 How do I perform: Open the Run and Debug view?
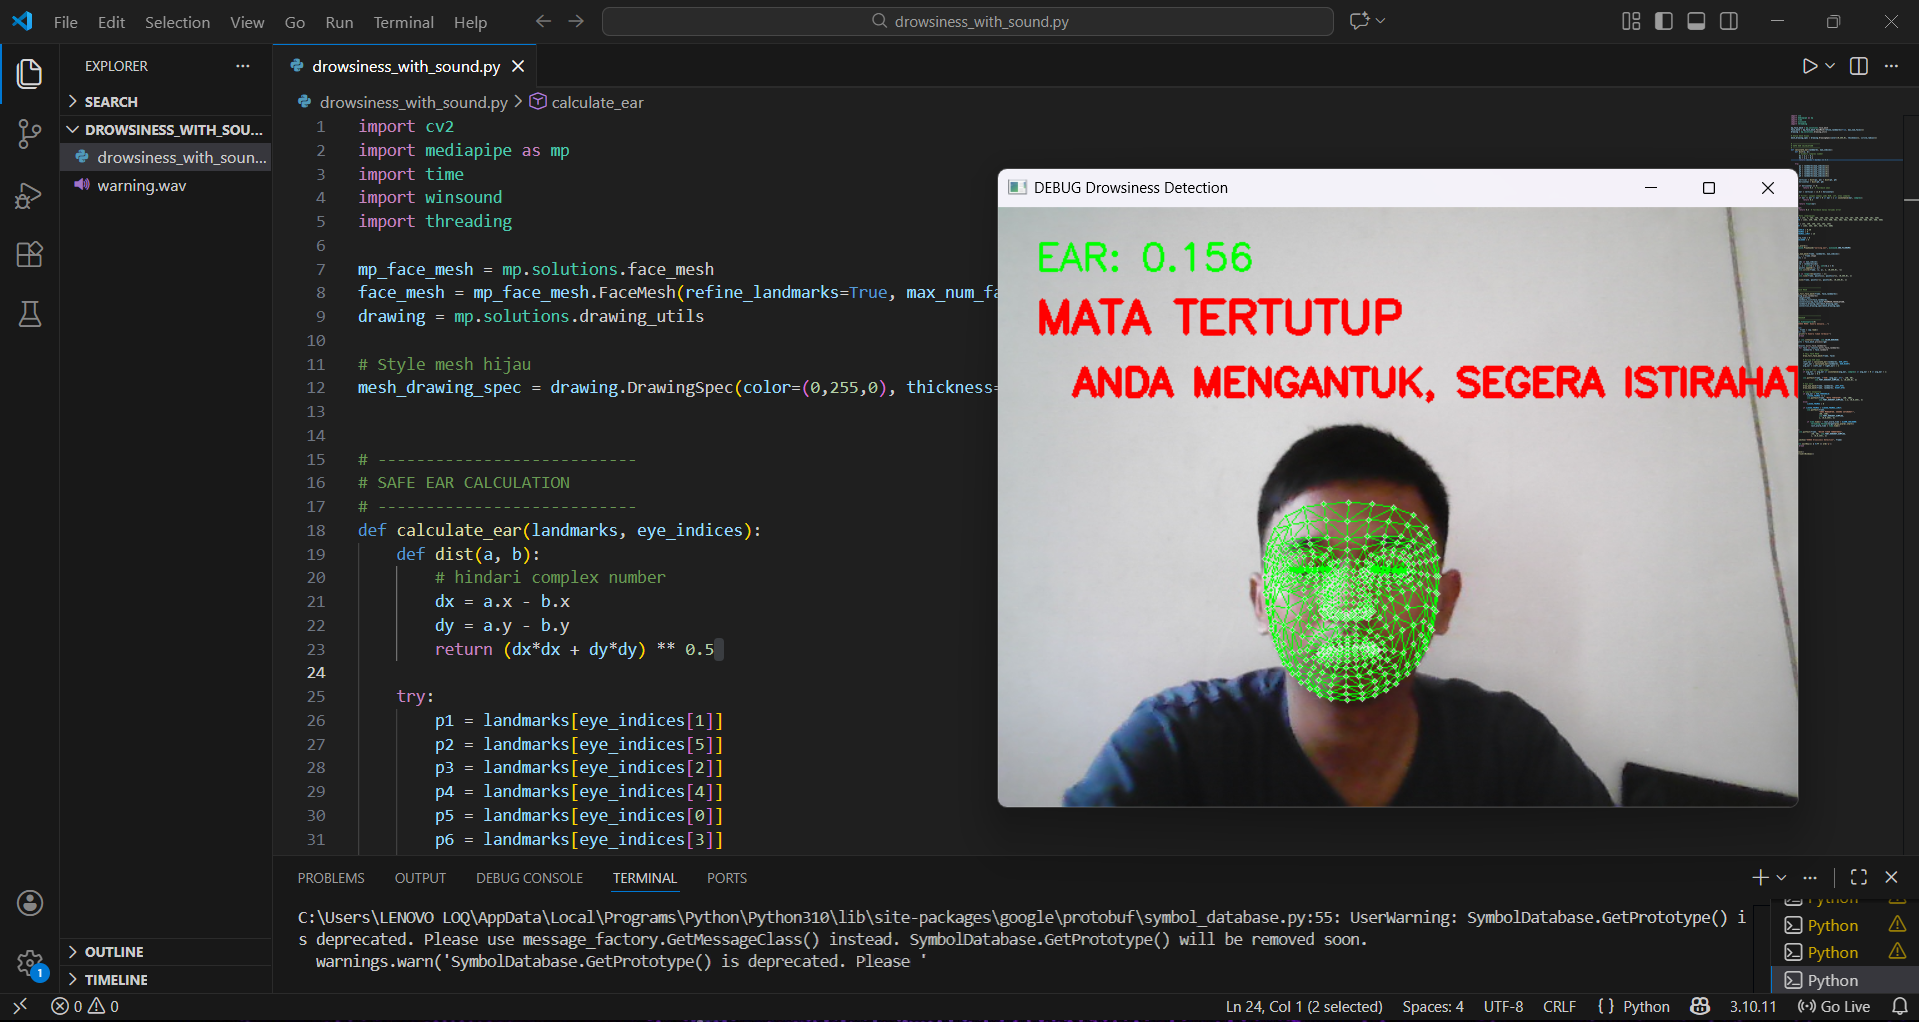tap(30, 195)
